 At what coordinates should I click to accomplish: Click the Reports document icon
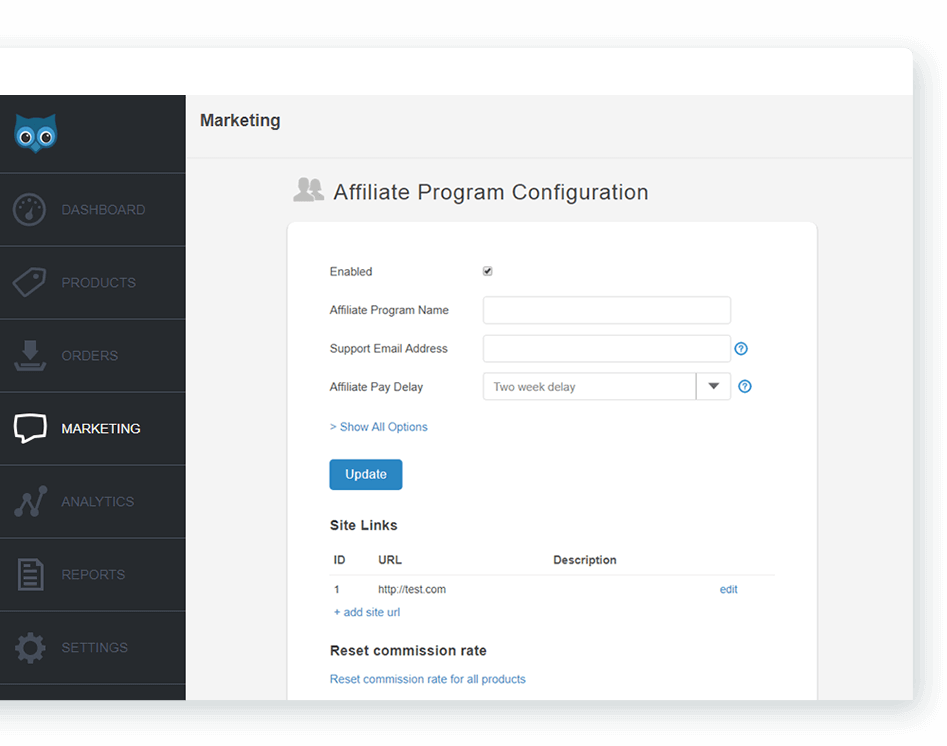(x=30, y=574)
